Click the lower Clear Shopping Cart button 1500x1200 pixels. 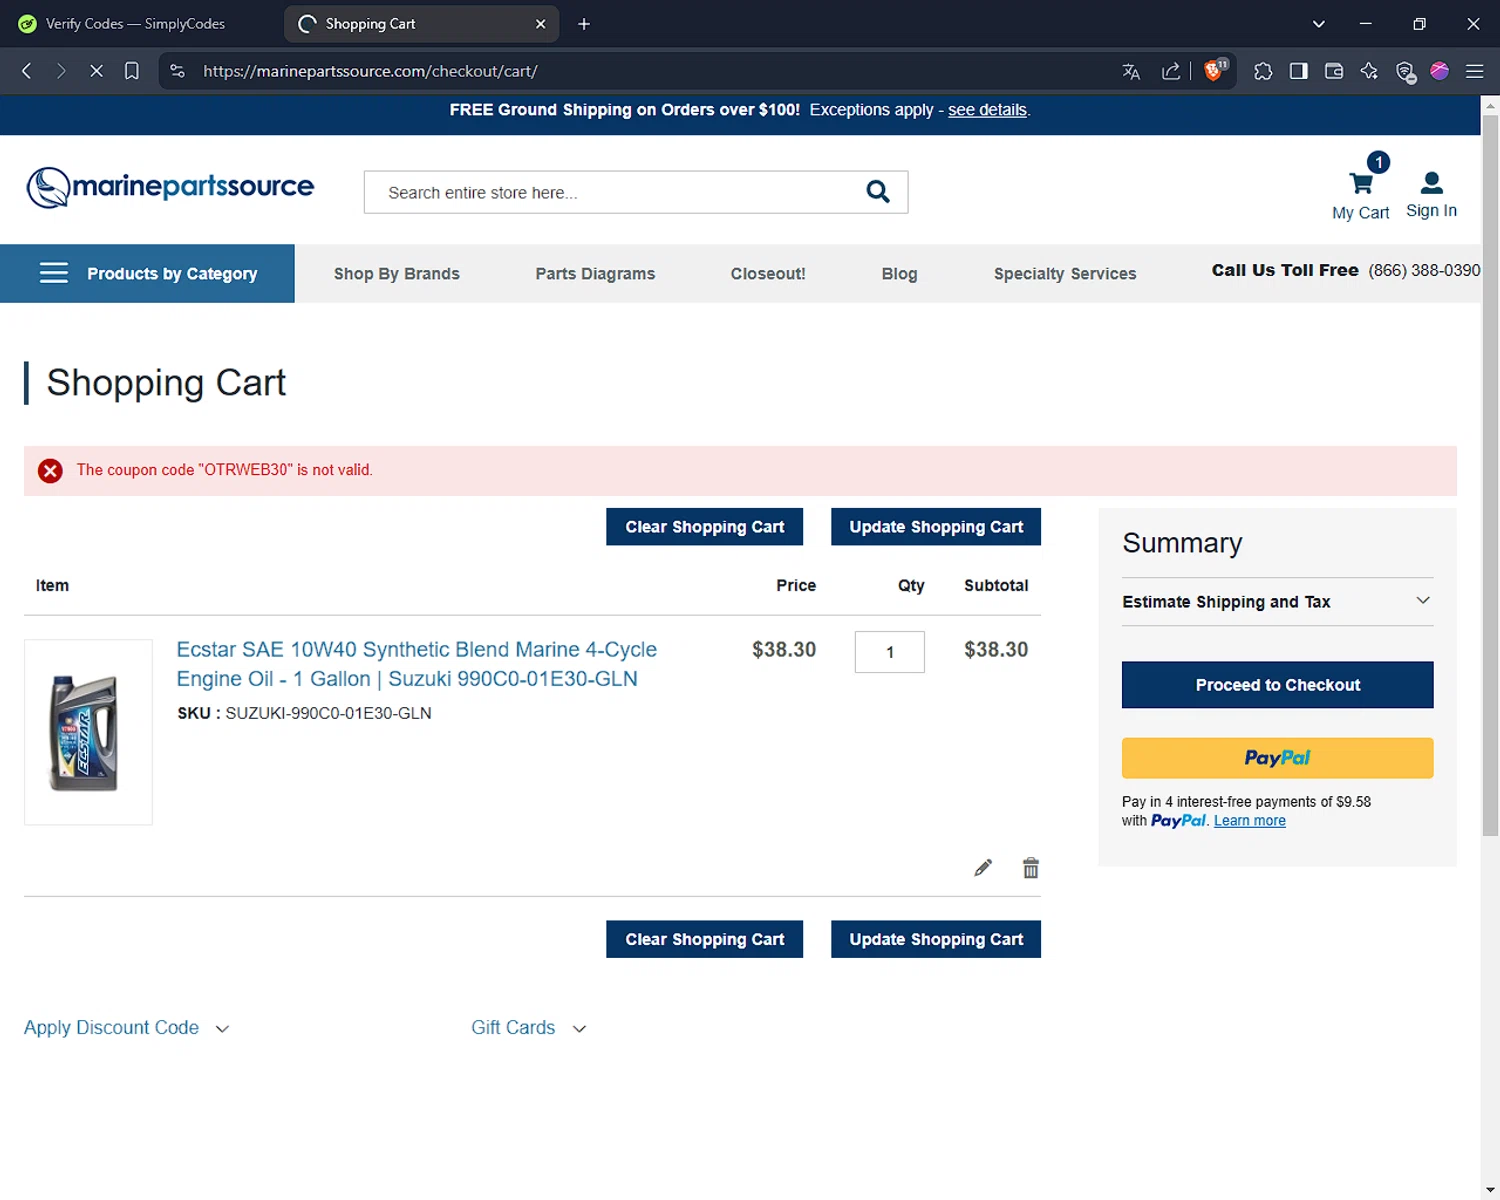(x=704, y=939)
